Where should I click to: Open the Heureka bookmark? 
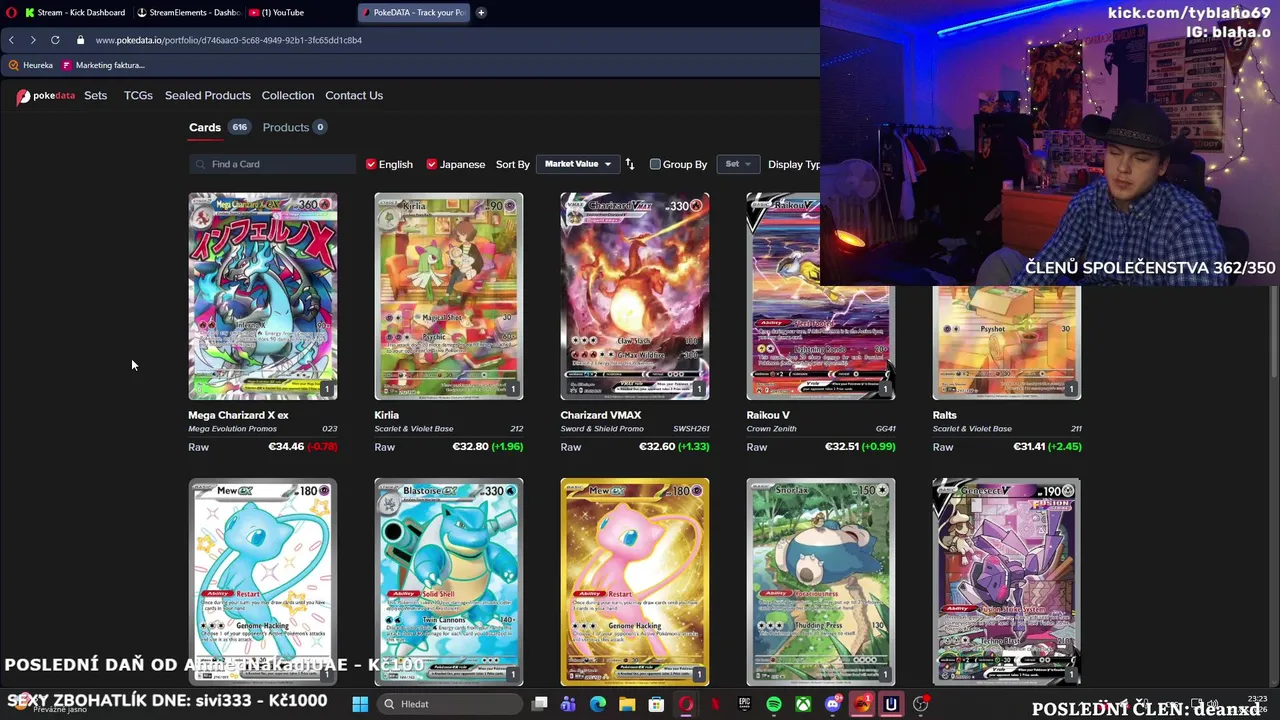click(30, 65)
